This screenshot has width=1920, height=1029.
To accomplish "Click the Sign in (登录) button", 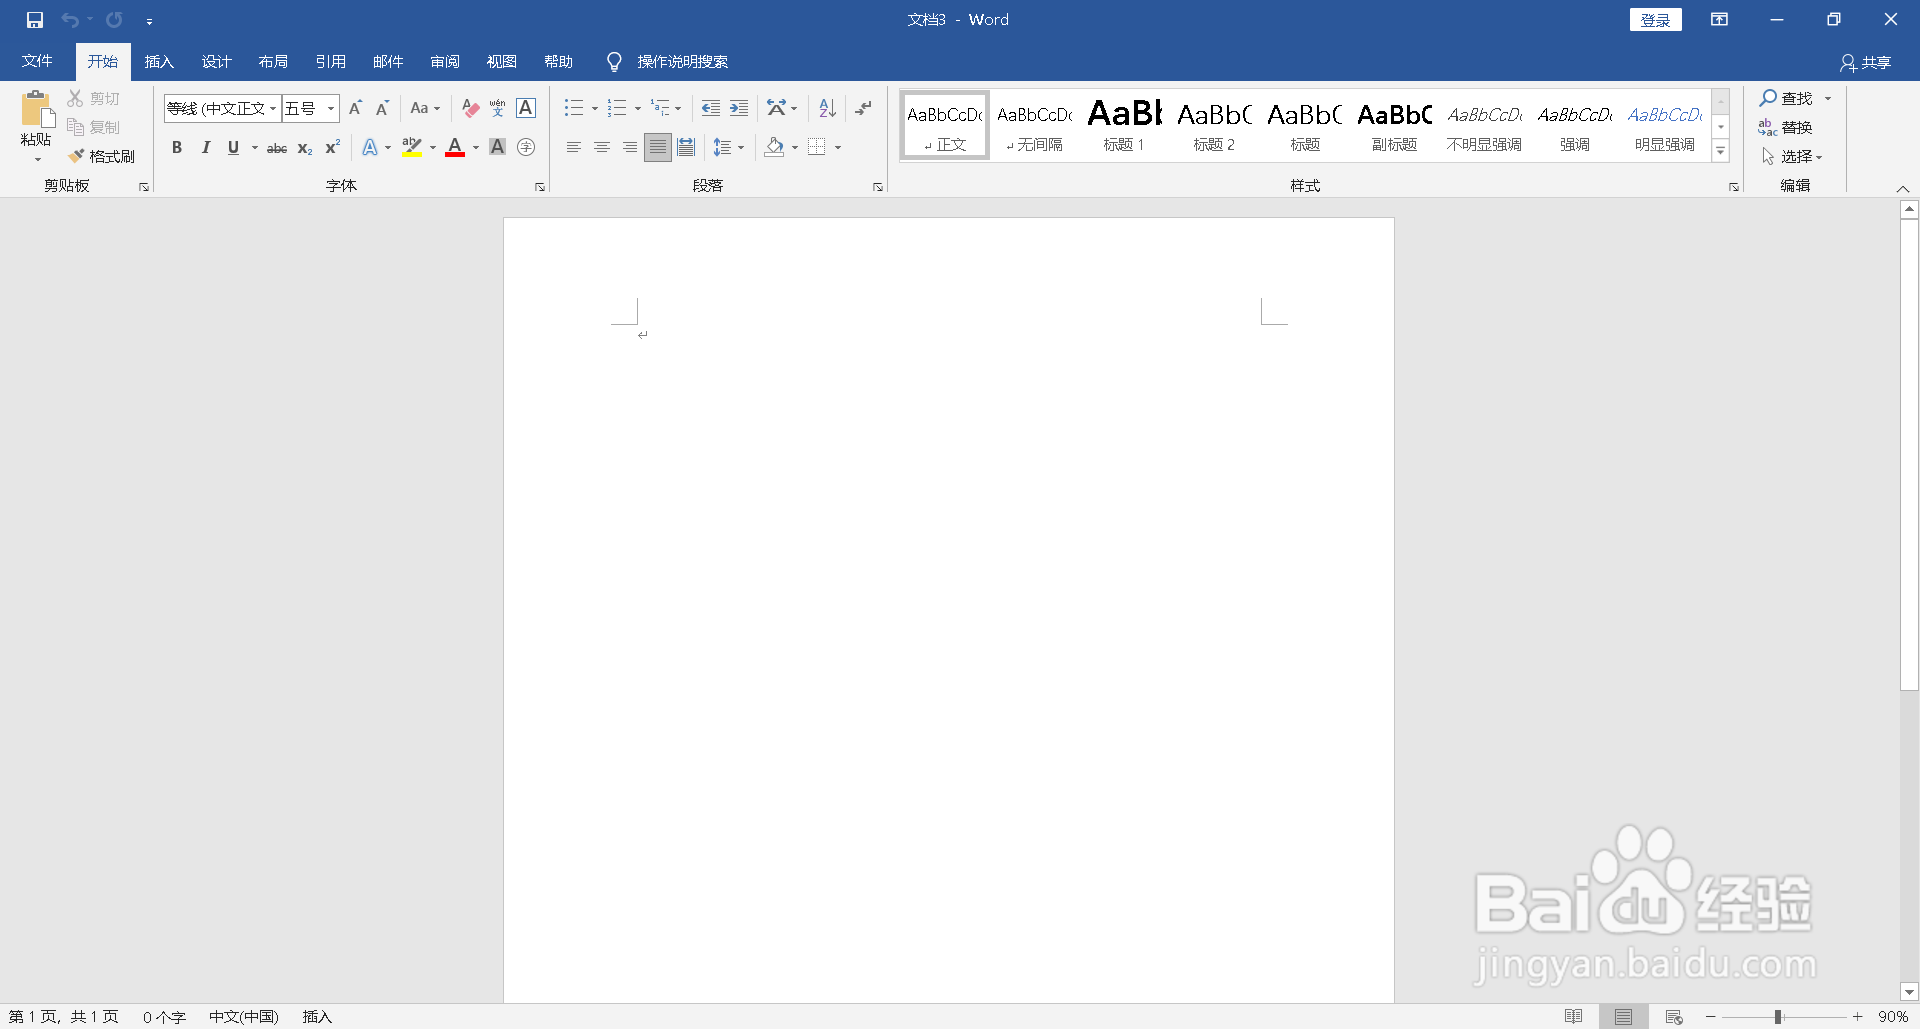I will click(1656, 20).
